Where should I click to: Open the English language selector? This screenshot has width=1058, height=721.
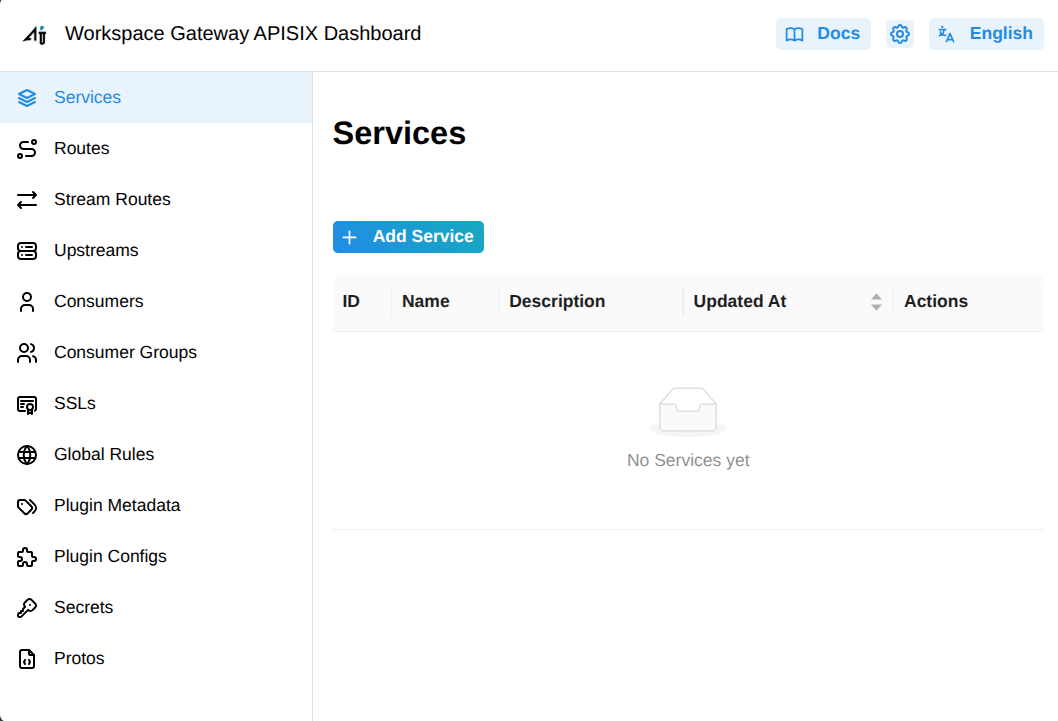(x=986, y=34)
